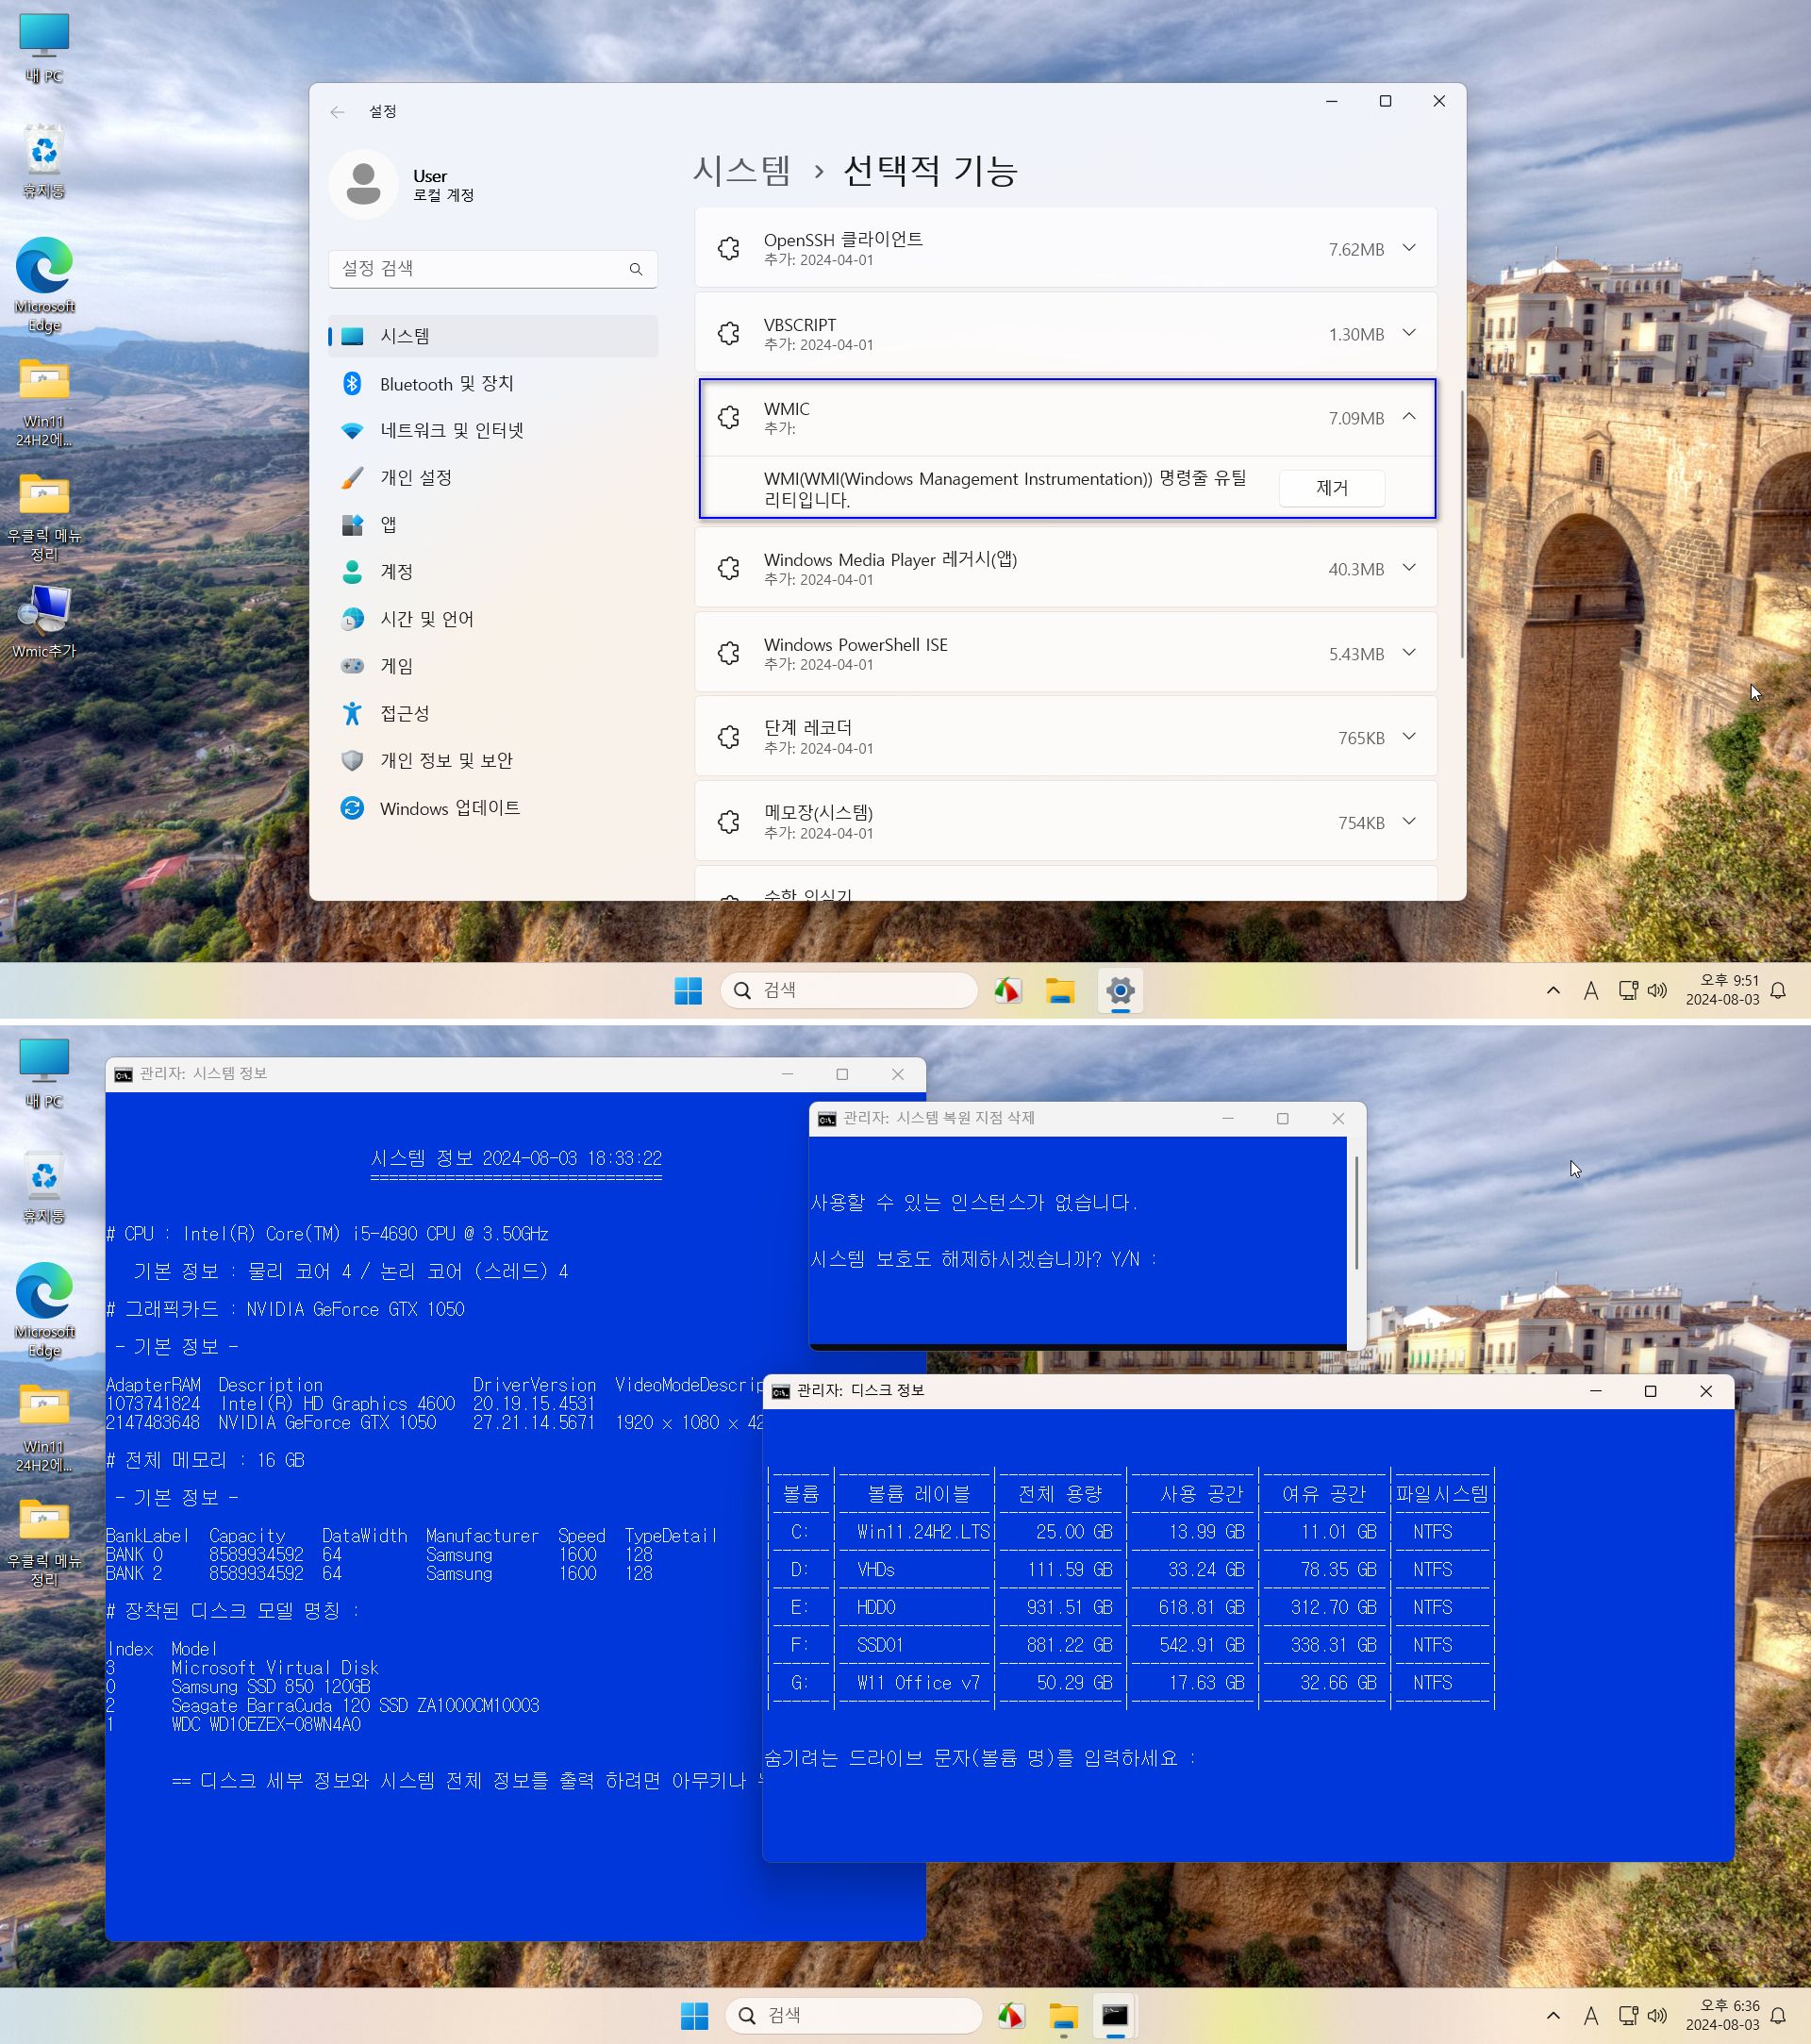Open 내 PC icon on upper desktop

pyautogui.click(x=44, y=48)
